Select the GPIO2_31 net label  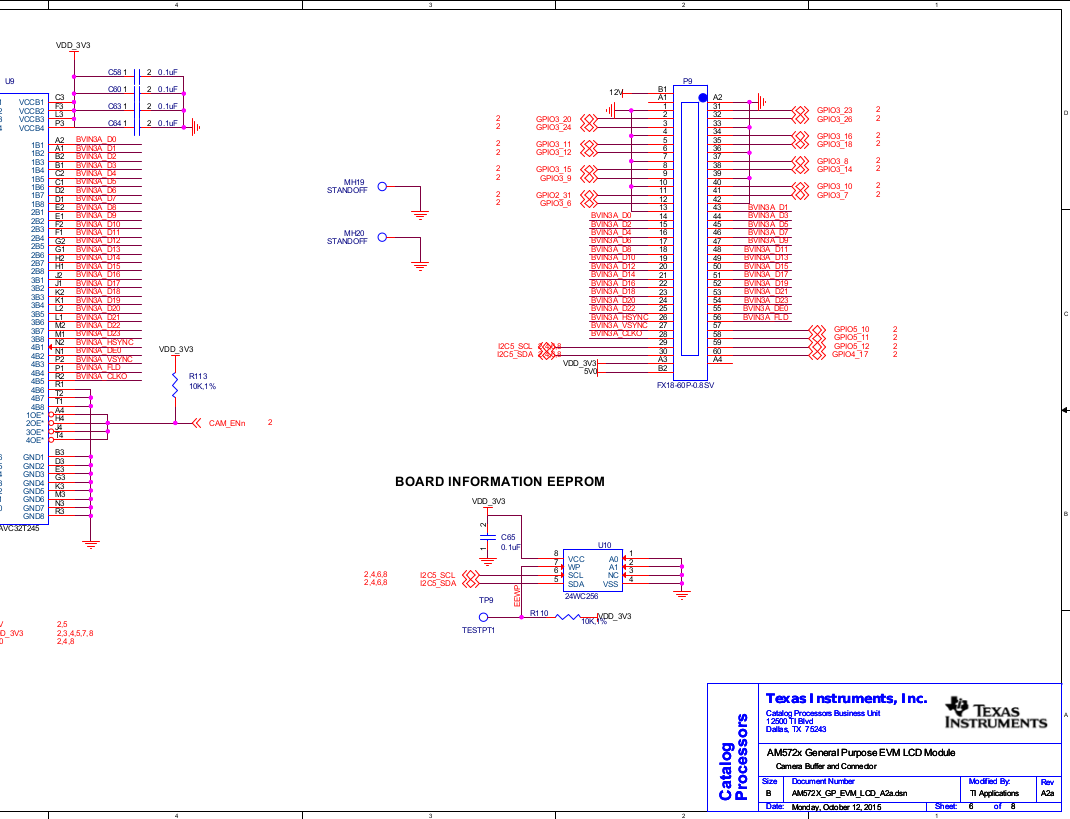(x=553, y=195)
